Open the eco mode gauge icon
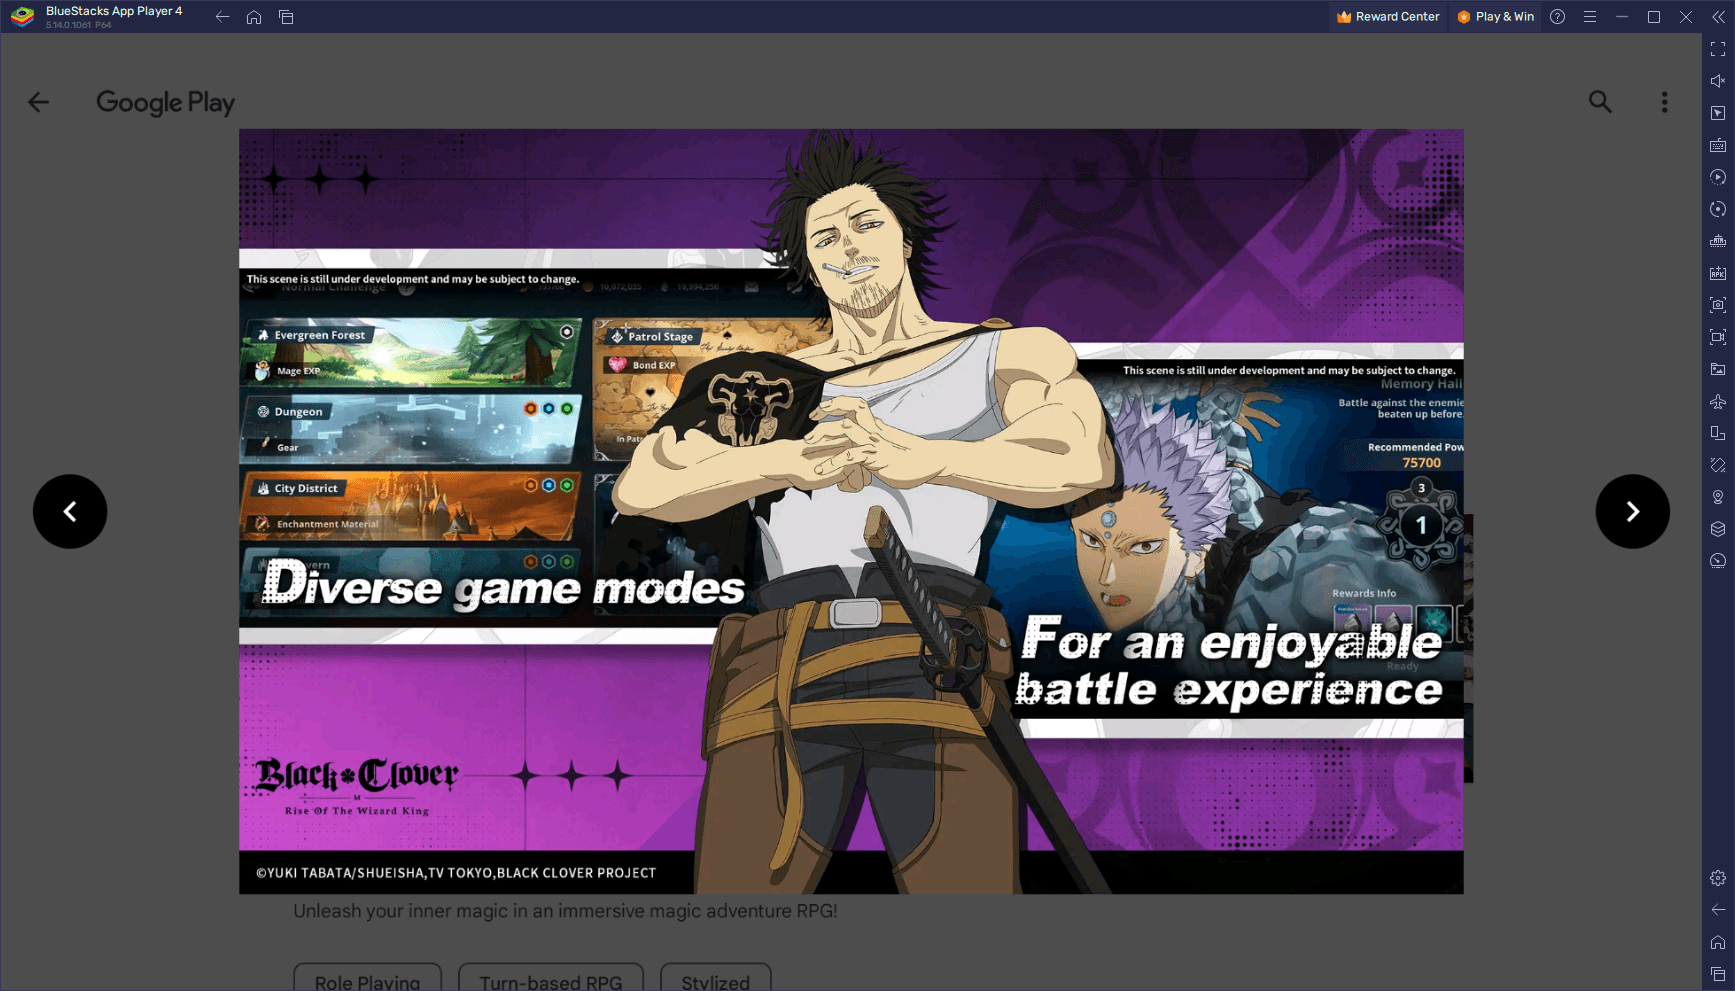Screen dimensions: 1735x991 click(1718, 561)
